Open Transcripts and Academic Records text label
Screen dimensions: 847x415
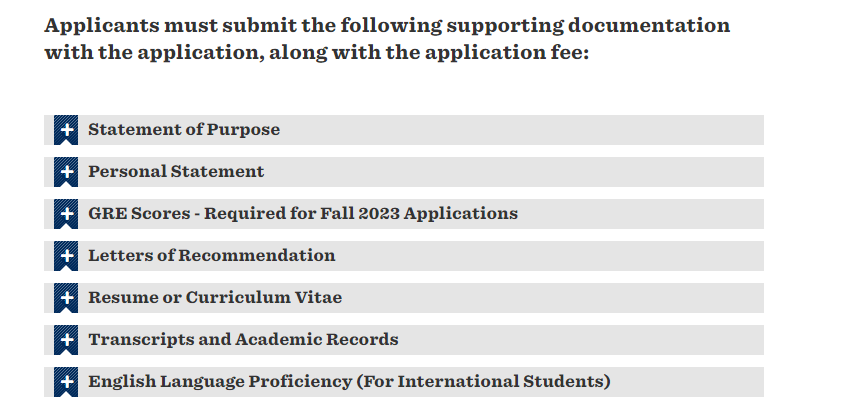click(243, 340)
